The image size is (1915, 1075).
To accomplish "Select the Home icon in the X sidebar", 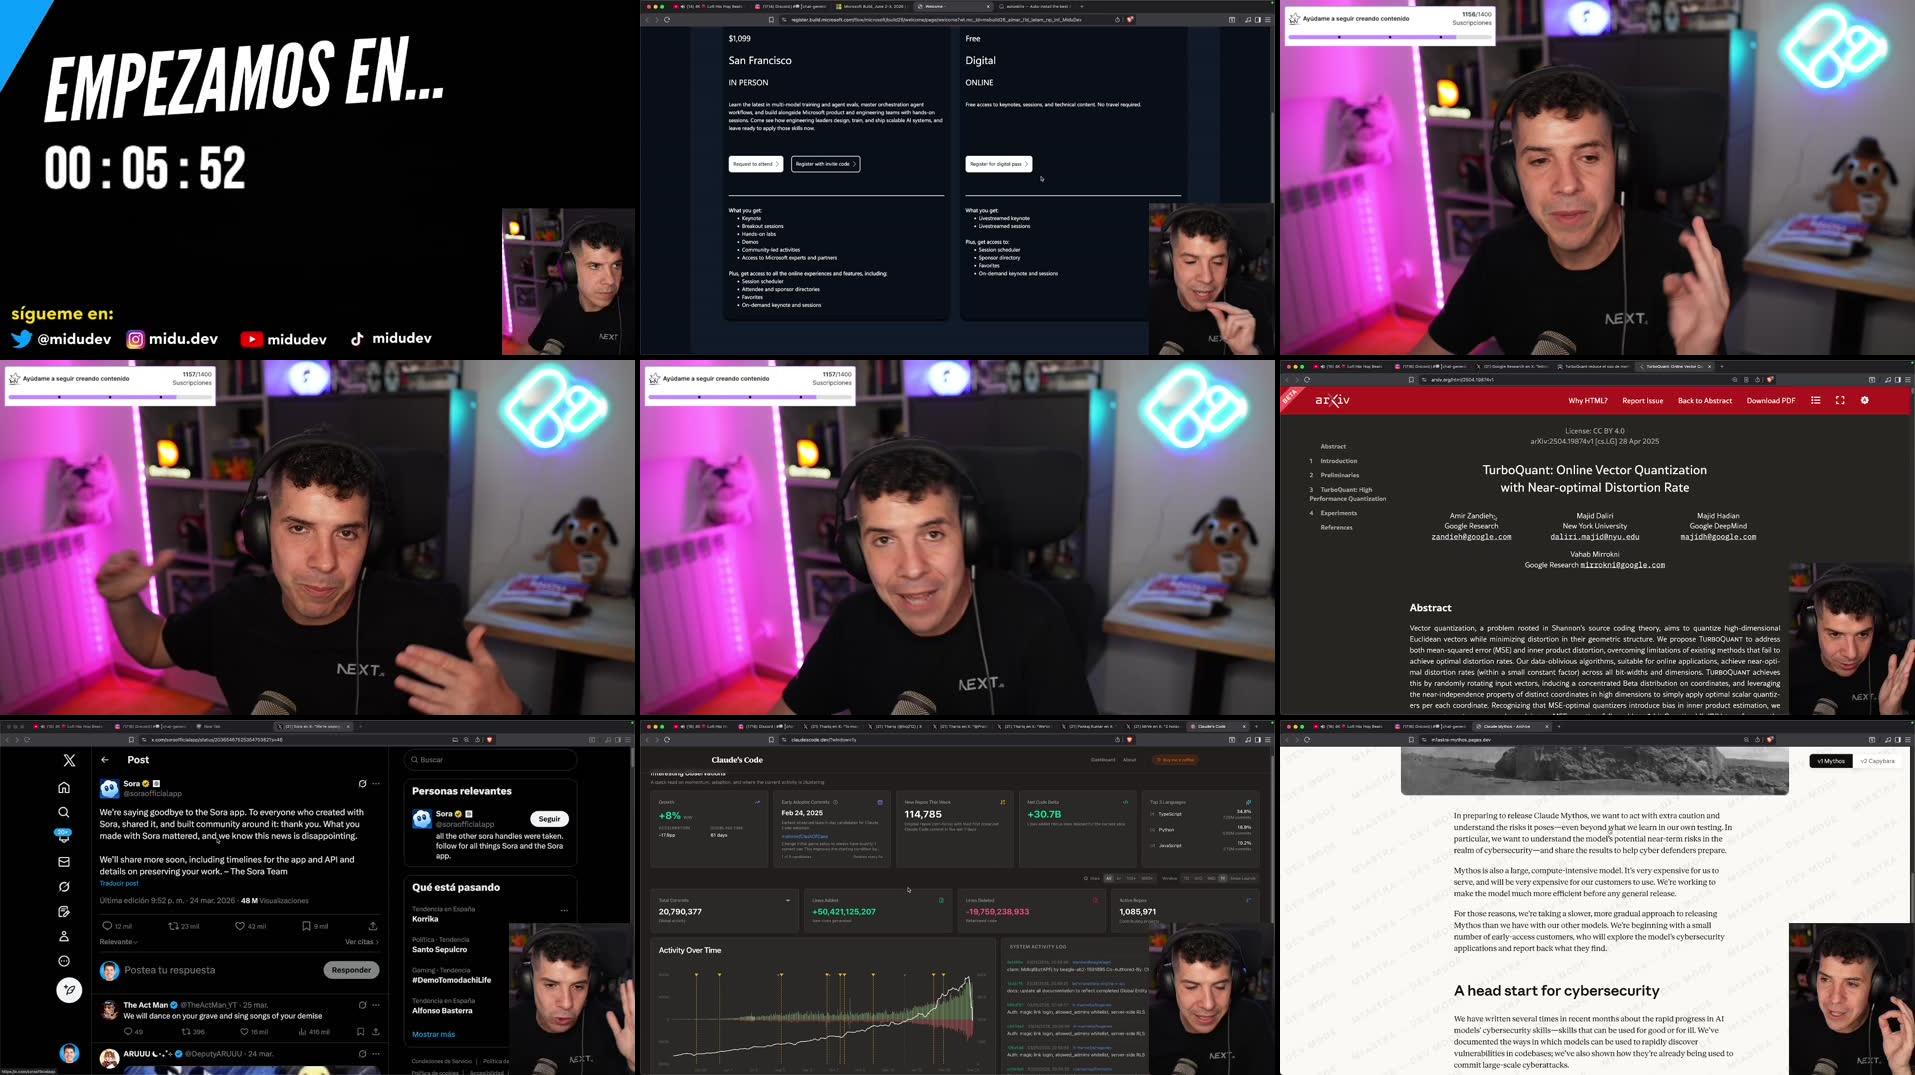I will tap(64, 788).
